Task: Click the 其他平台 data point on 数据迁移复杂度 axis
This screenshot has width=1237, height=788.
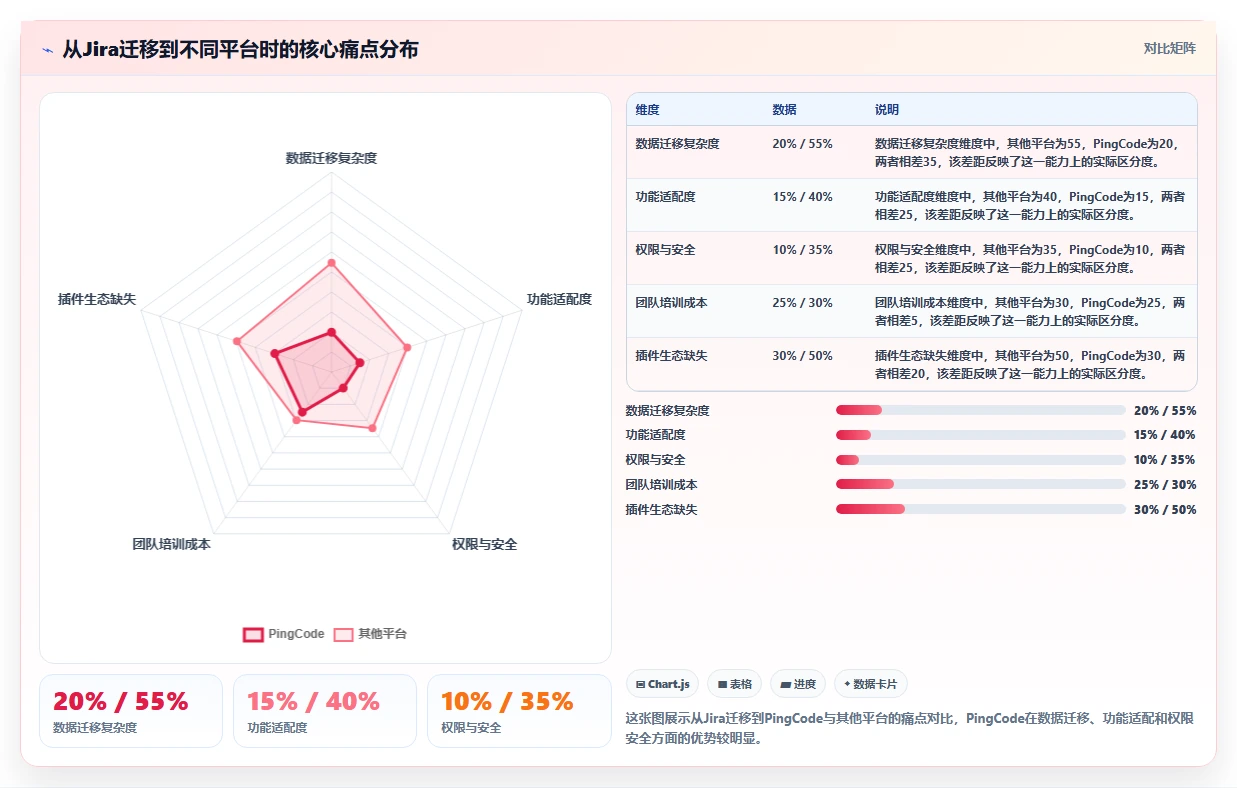Action: click(x=331, y=263)
